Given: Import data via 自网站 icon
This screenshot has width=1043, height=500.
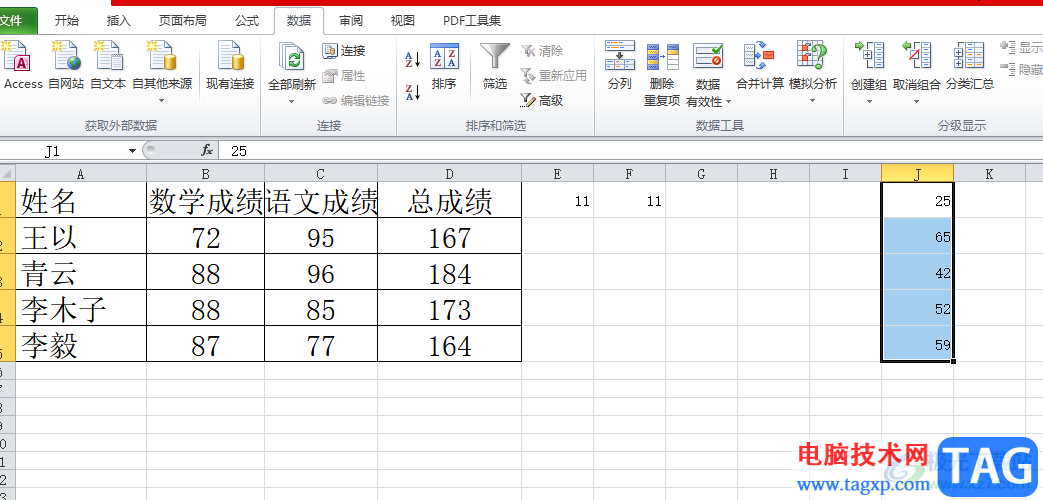Looking at the screenshot, I should pyautogui.click(x=67, y=56).
